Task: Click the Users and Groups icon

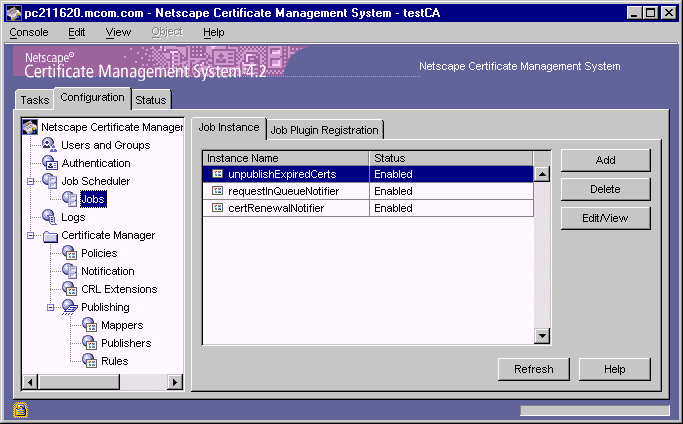Action: coord(49,145)
